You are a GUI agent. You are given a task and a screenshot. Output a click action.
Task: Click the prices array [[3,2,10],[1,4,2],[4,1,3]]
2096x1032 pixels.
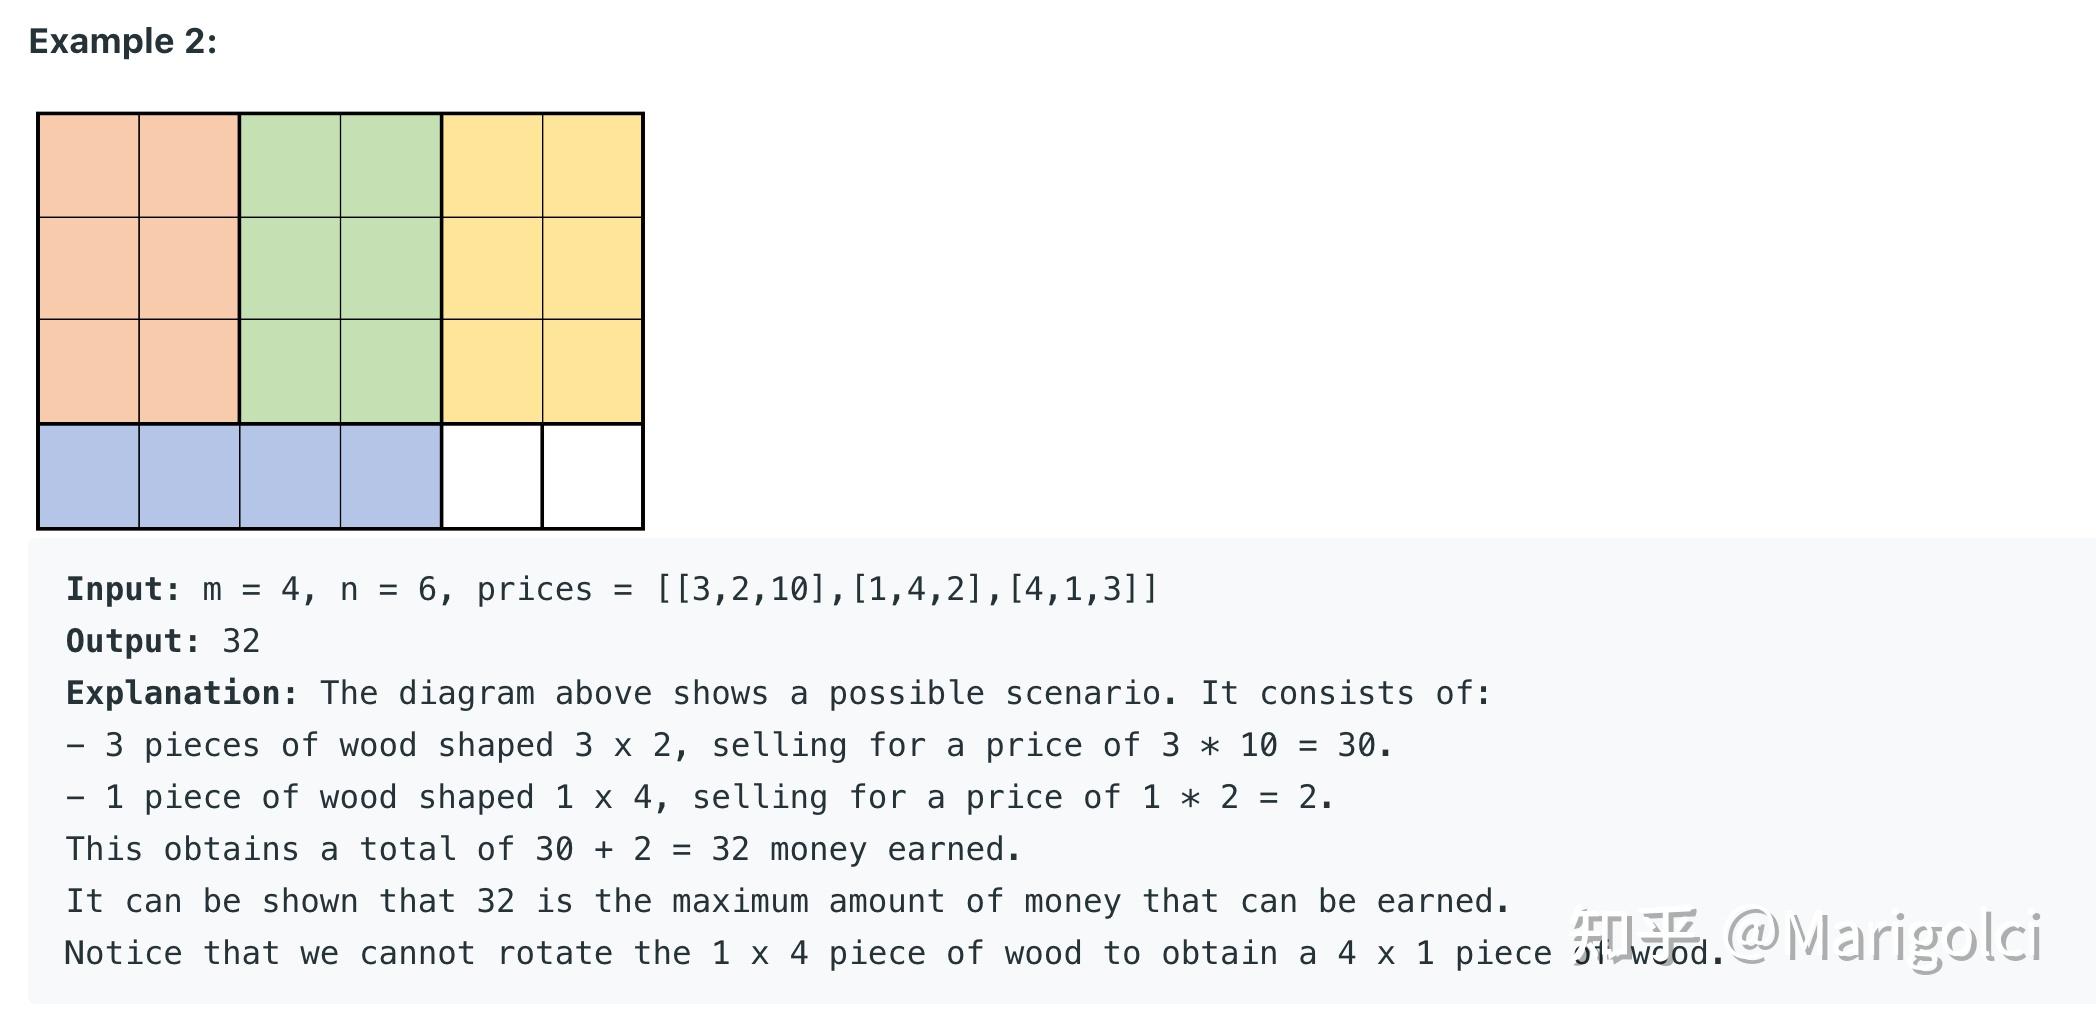[906, 589]
